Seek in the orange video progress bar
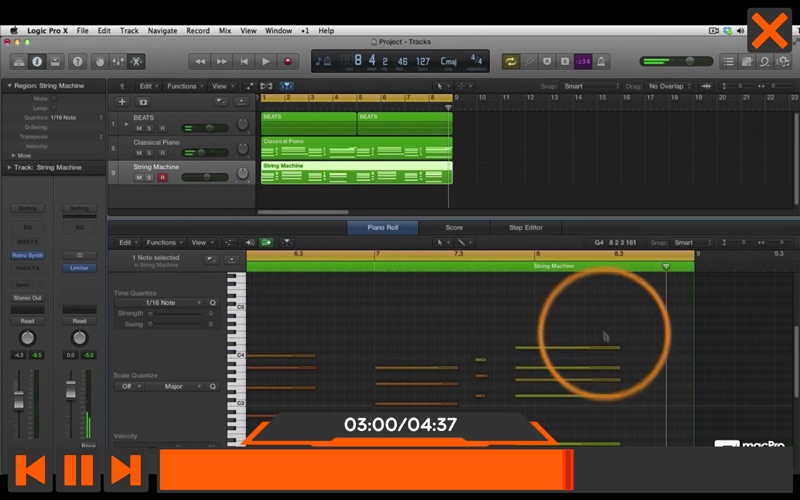The width and height of the screenshot is (800, 500). (477, 470)
